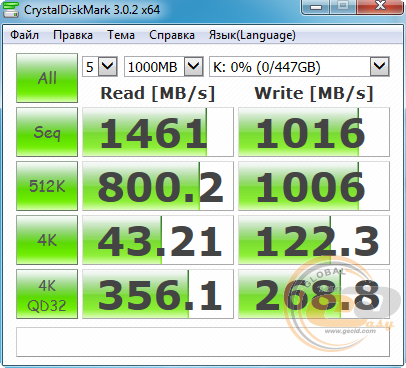Image resolution: width=406 pixels, height=368 pixels.
Task: Select the 4K QD32 write result 268.8
Action: [314, 294]
